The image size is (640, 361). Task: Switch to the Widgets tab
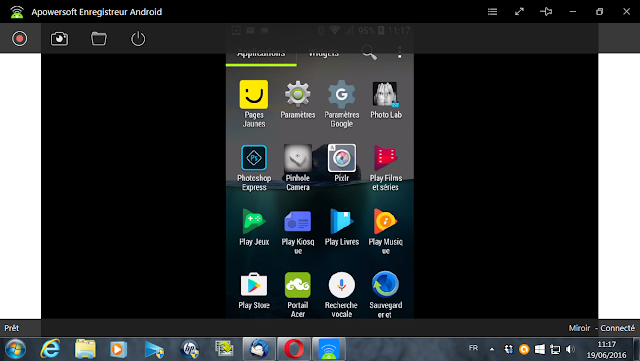click(x=323, y=53)
